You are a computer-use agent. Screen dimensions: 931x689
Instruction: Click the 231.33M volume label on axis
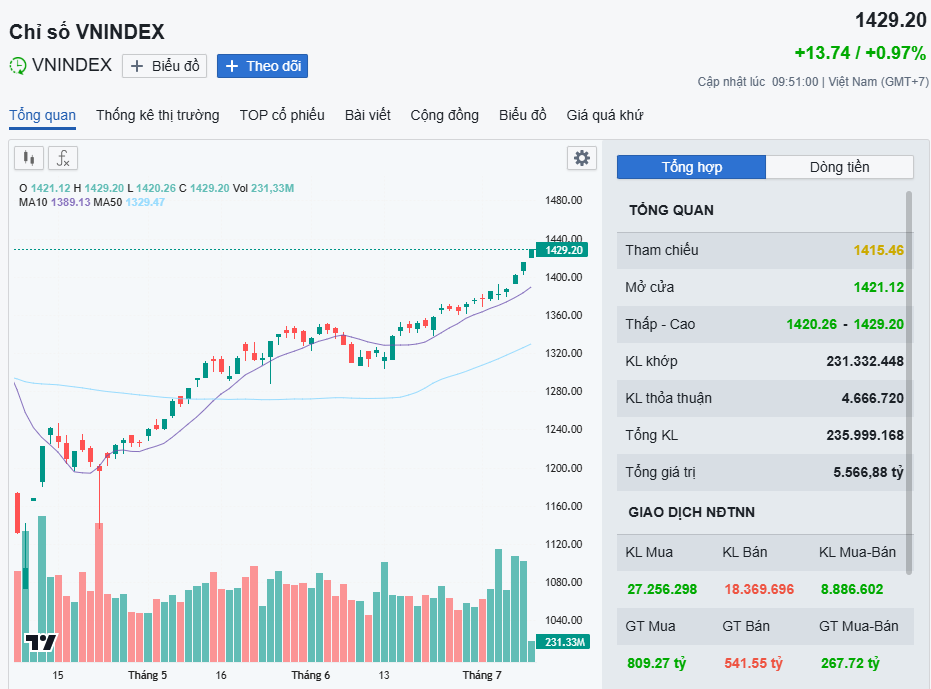pos(563,642)
